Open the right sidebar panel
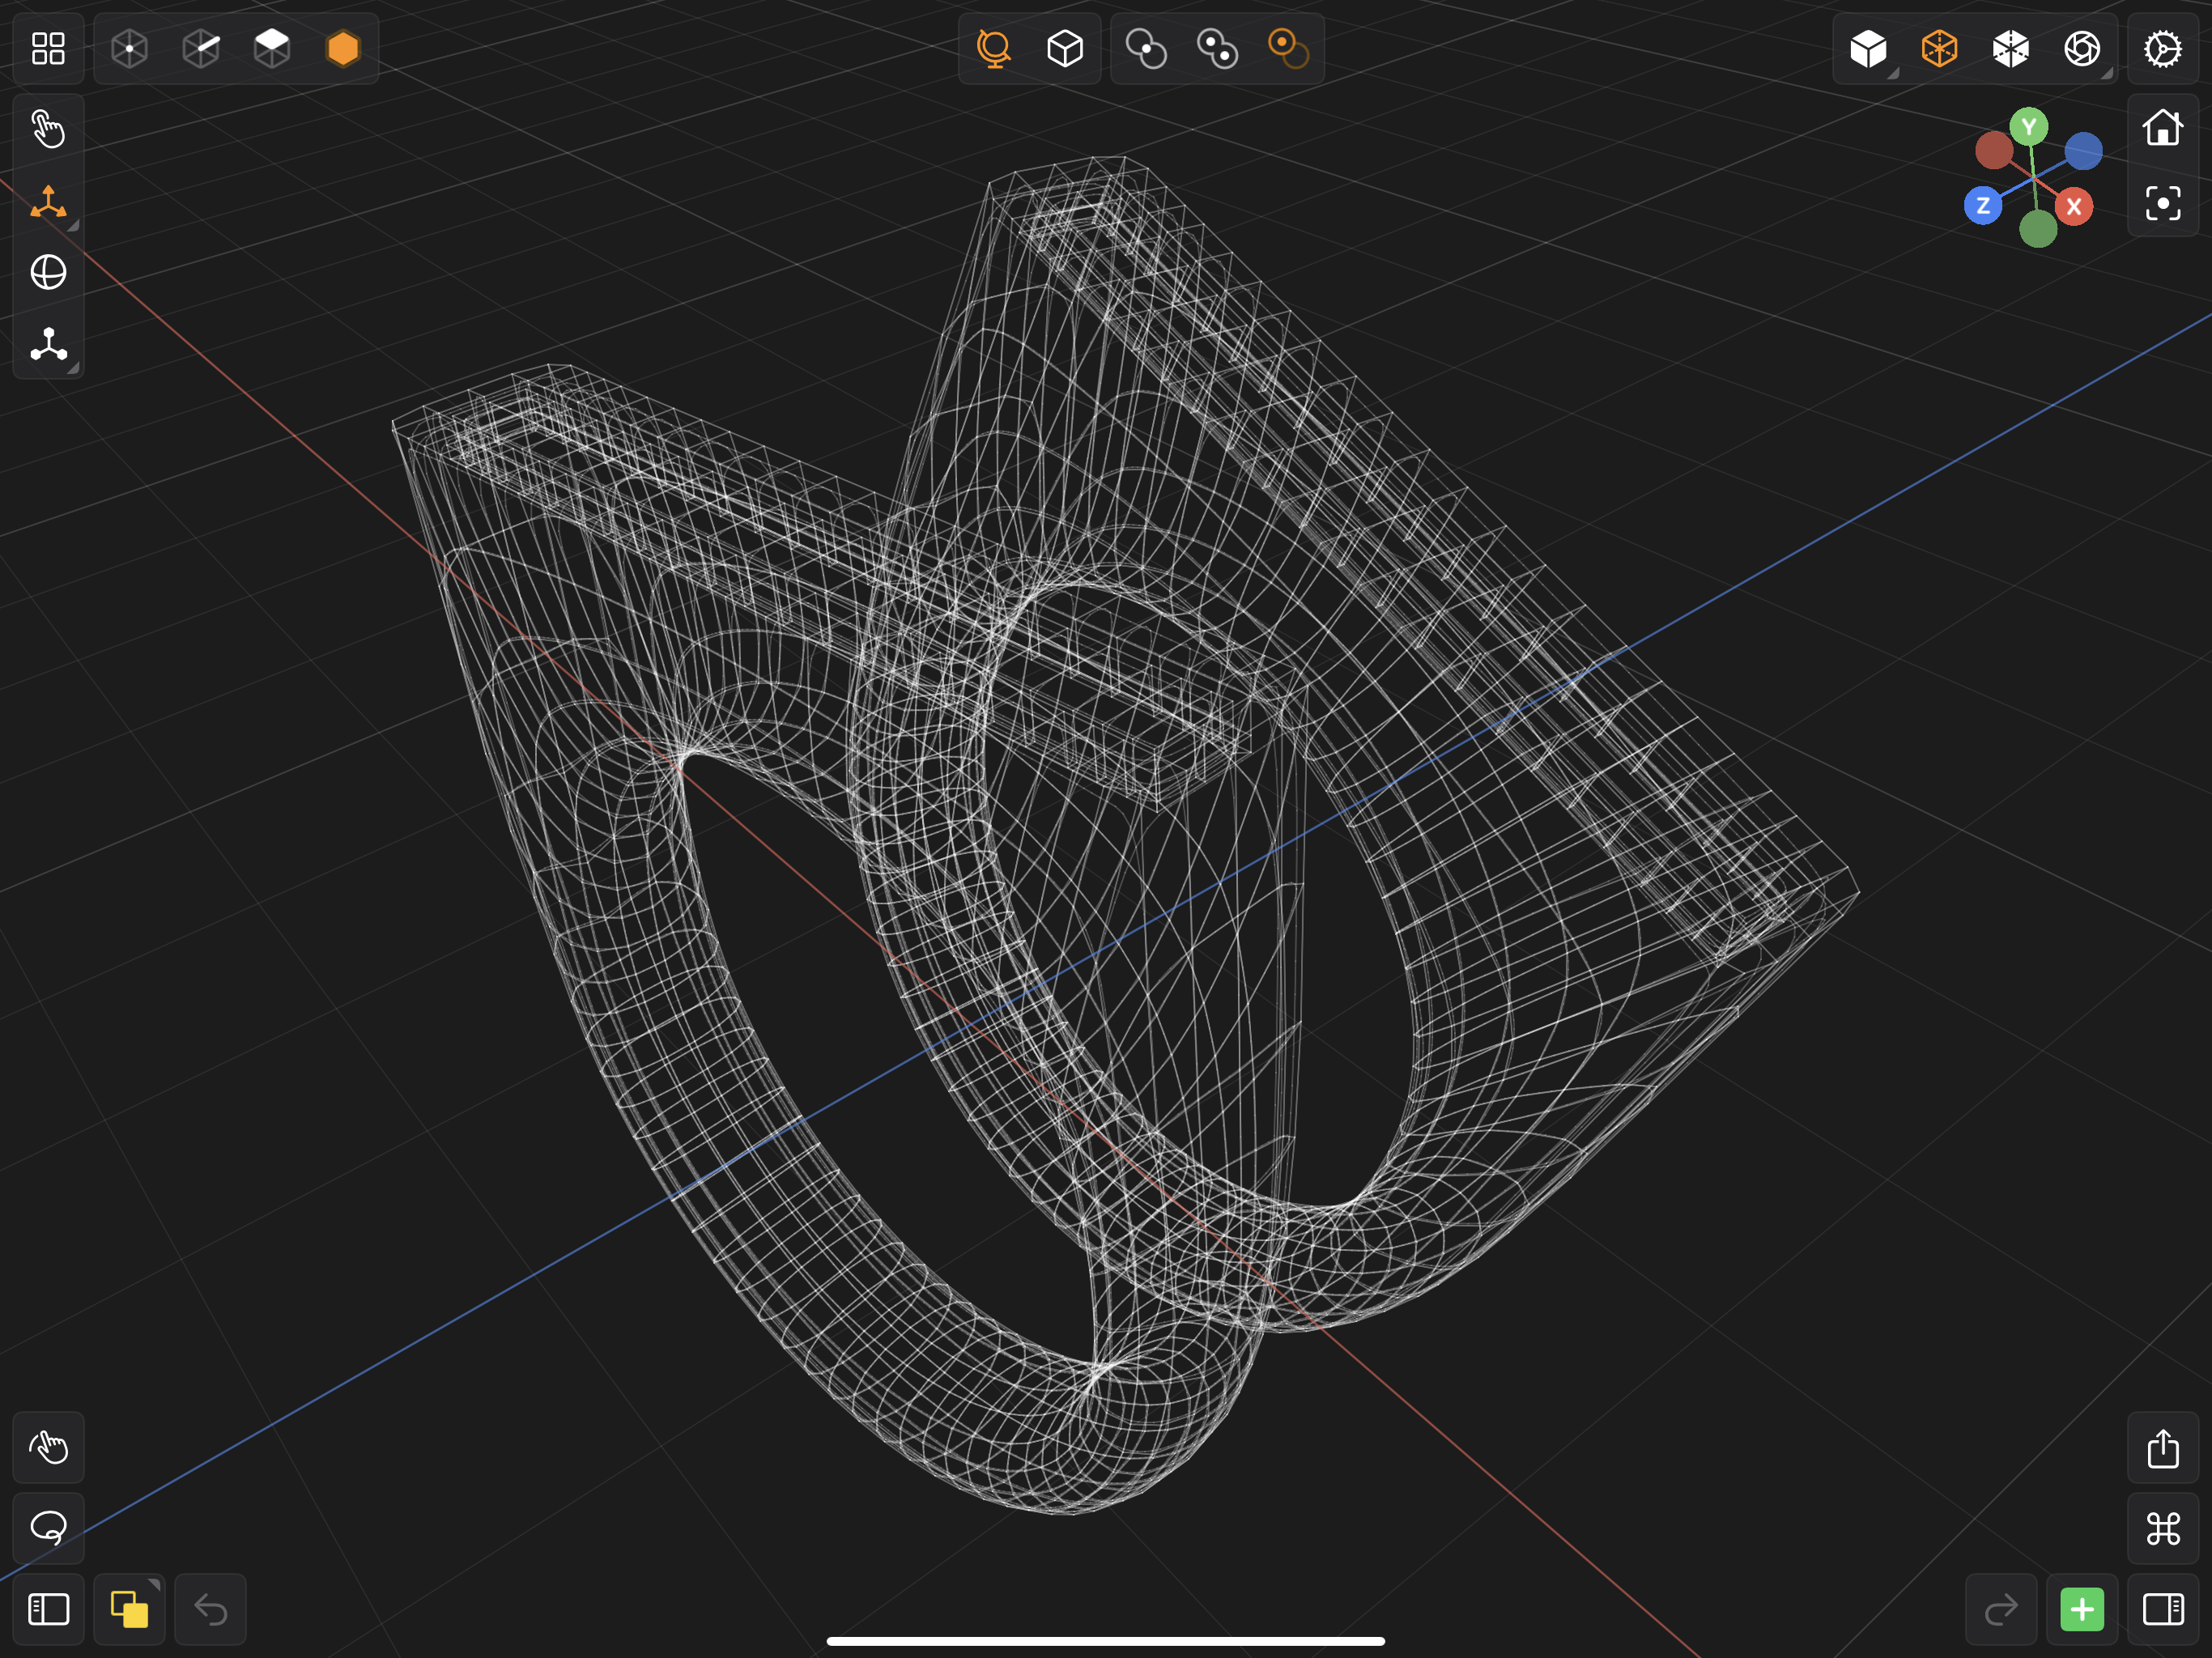Screen dimensions: 2212x1658 point(2163,1609)
